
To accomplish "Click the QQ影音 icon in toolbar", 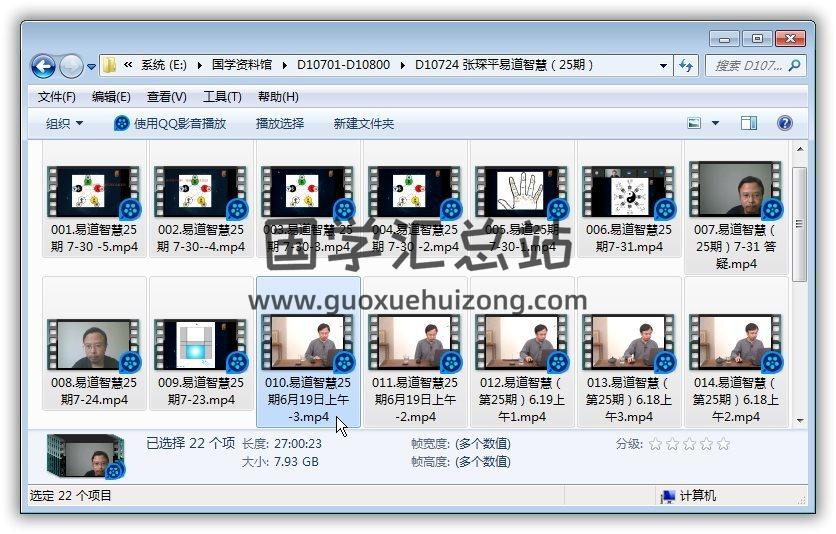I will 122,124.
